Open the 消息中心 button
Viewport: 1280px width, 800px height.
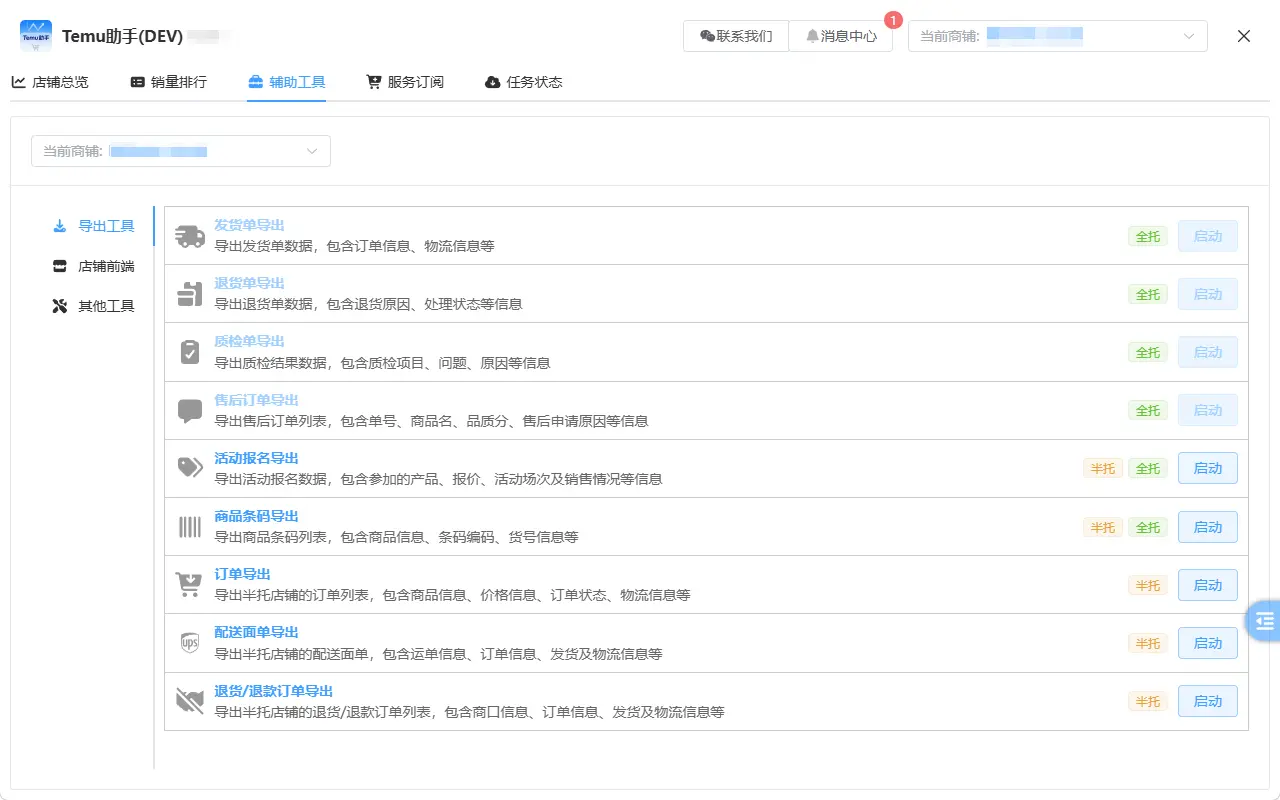[840, 36]
